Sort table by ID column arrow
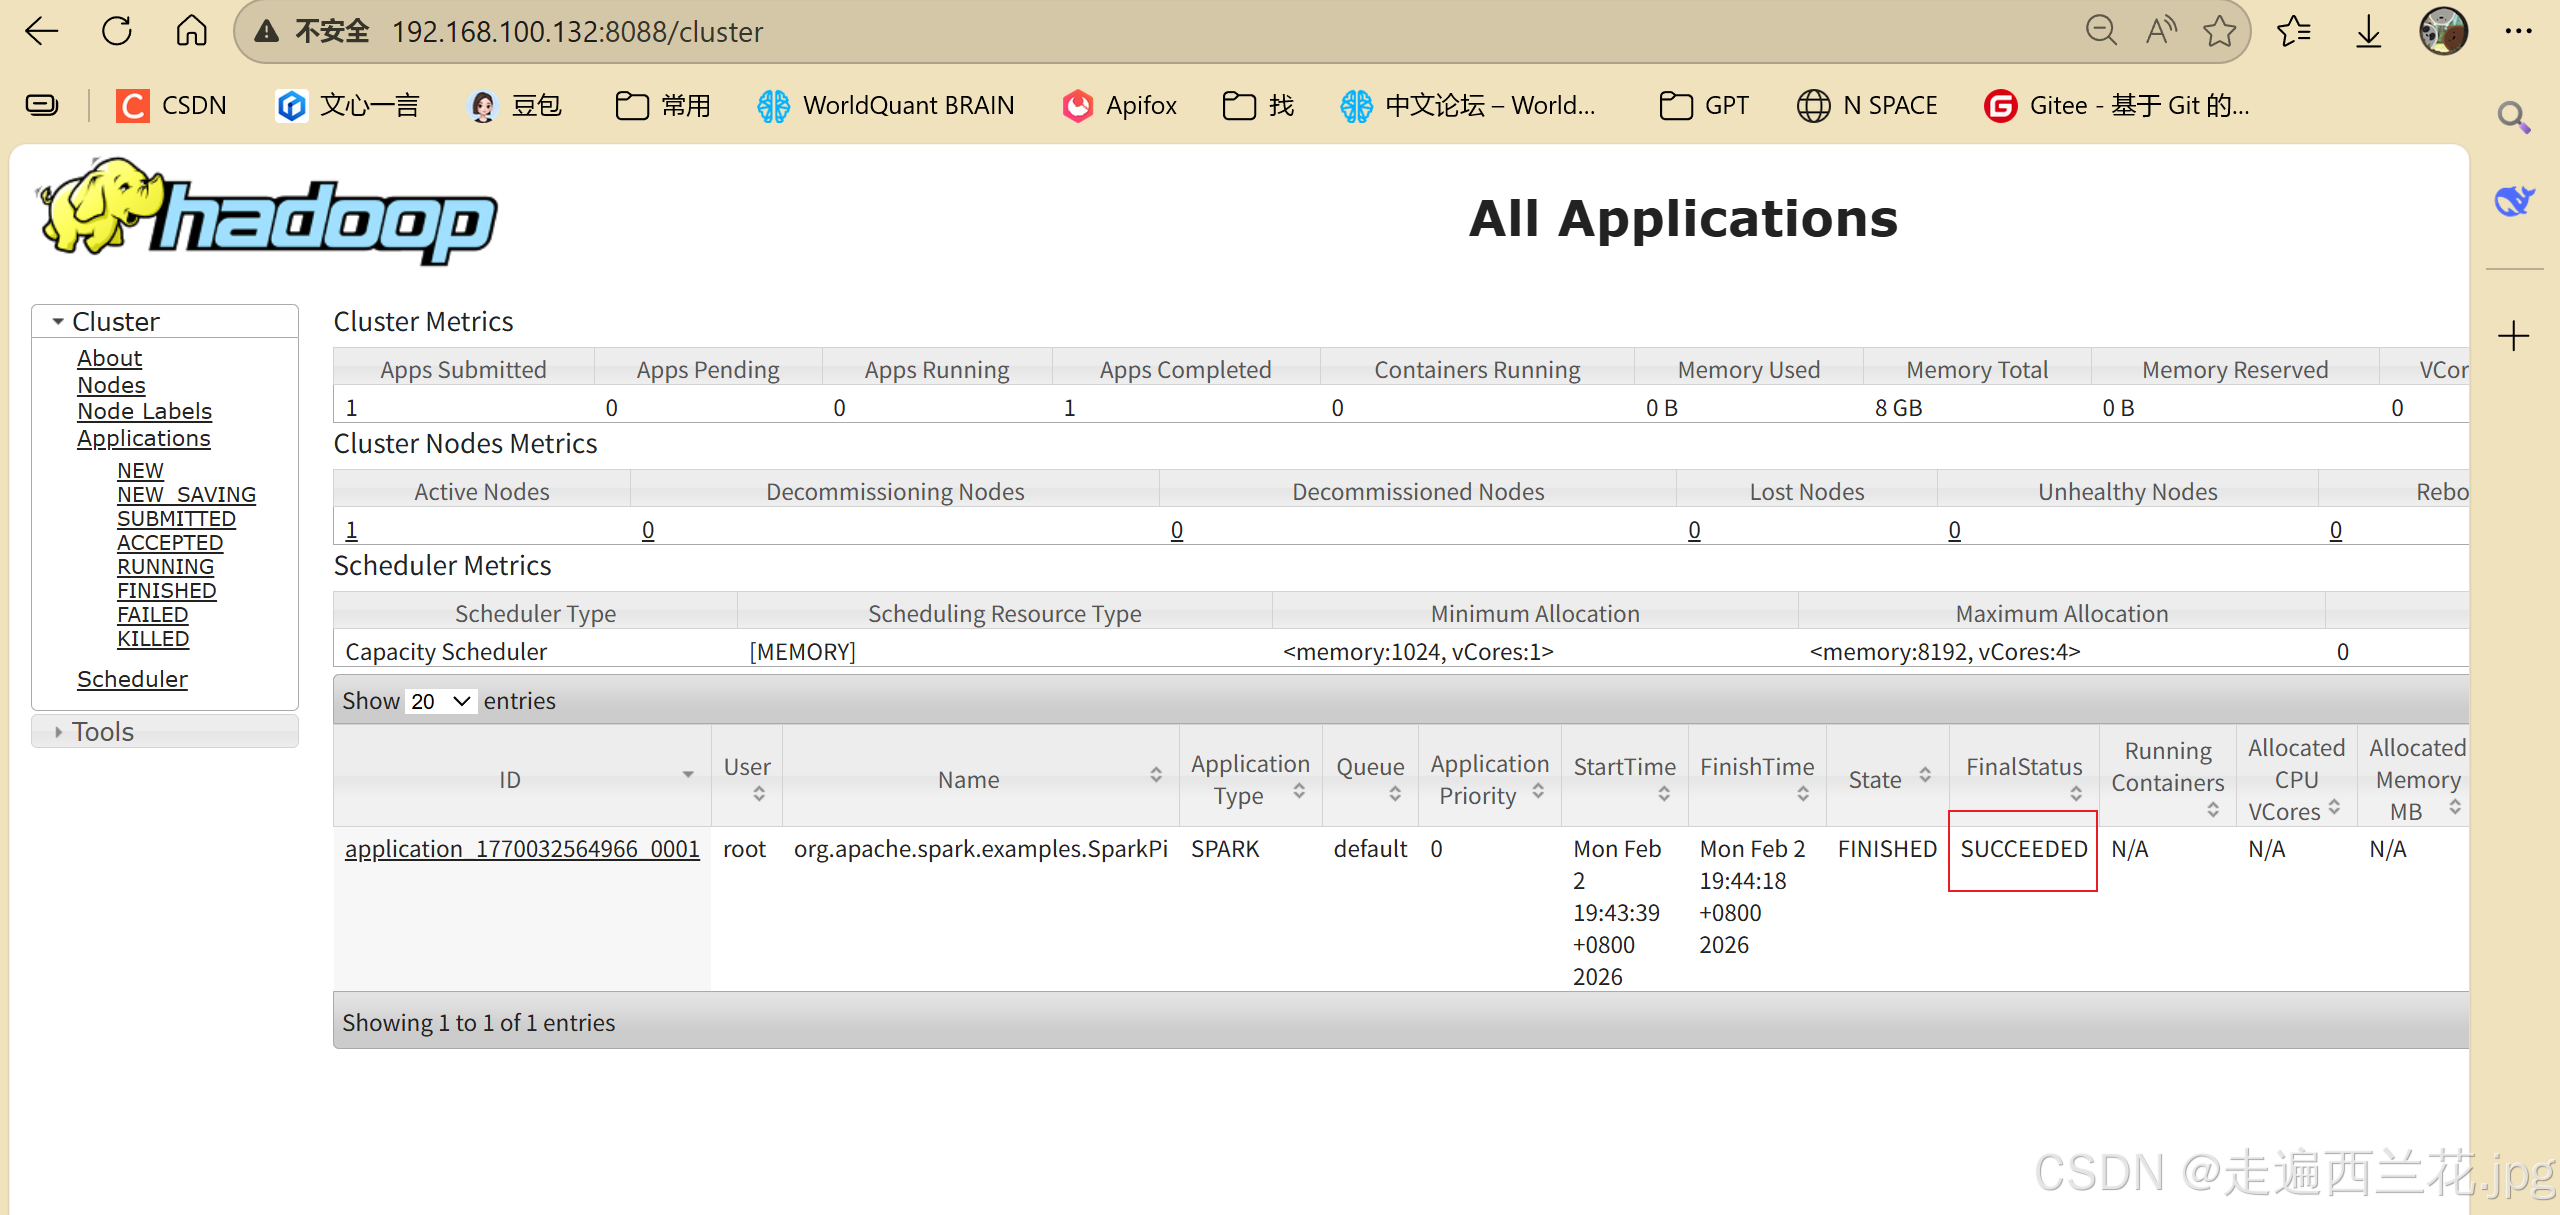The image size is (2560, 1215). [688, 775]
